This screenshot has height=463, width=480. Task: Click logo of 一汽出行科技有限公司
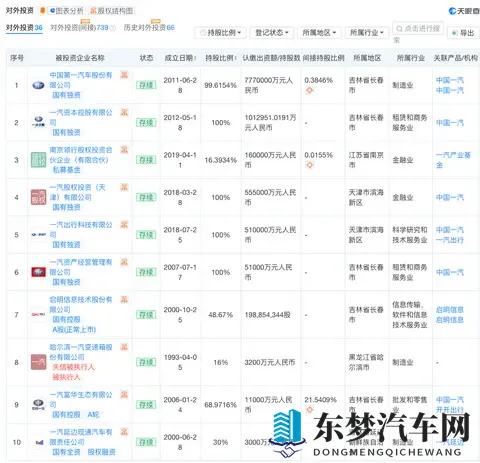(x=38, y=235)
